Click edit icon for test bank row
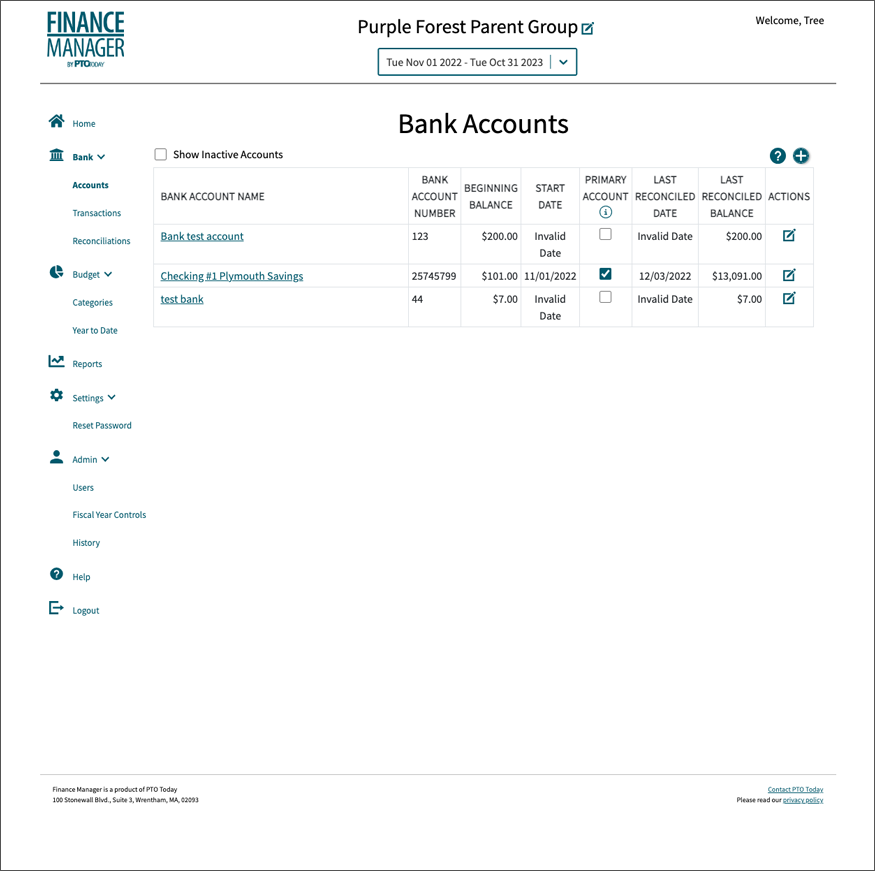 [789, 298]
